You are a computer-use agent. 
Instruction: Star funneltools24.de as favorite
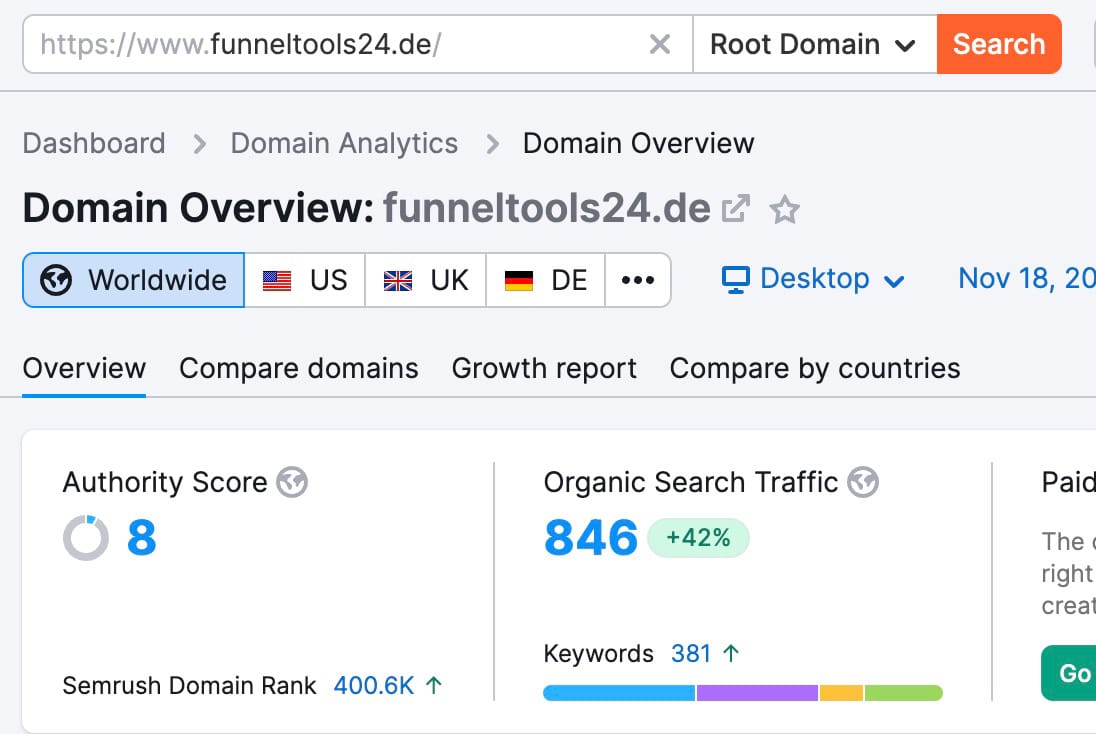coord(785,210)
